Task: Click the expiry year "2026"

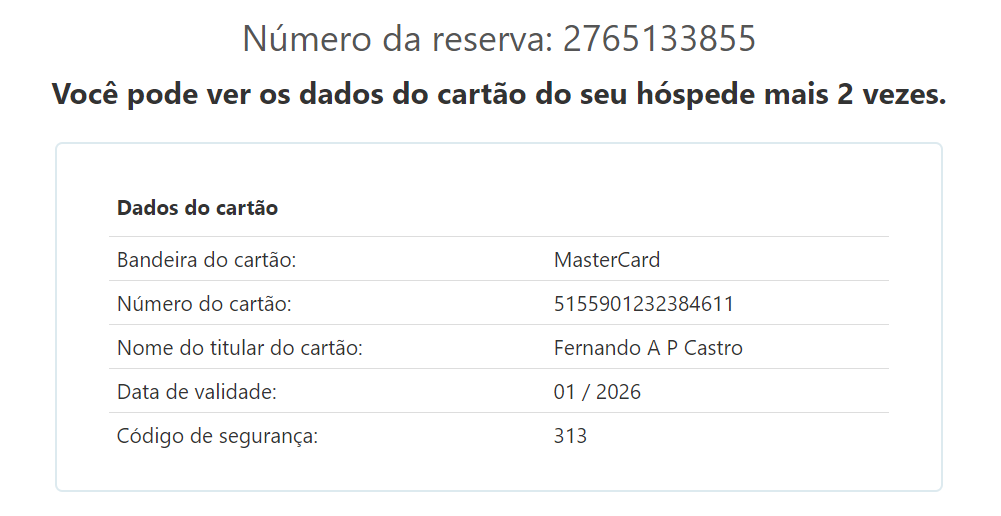Action: tap(618, 392)
